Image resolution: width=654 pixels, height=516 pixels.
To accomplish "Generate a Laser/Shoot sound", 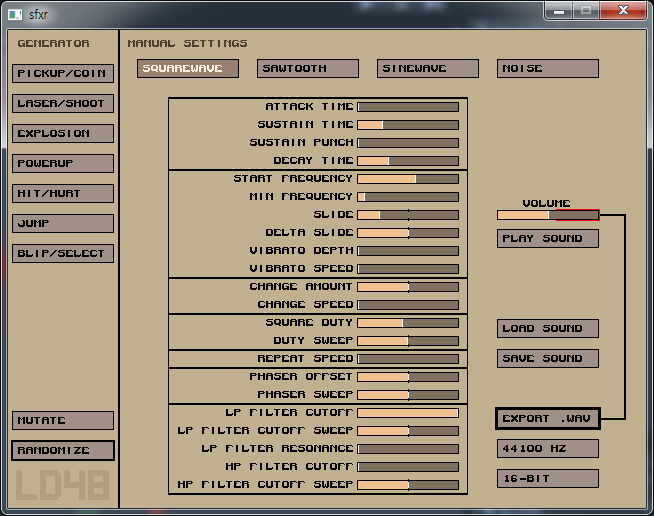I will (x=63, y=103).
